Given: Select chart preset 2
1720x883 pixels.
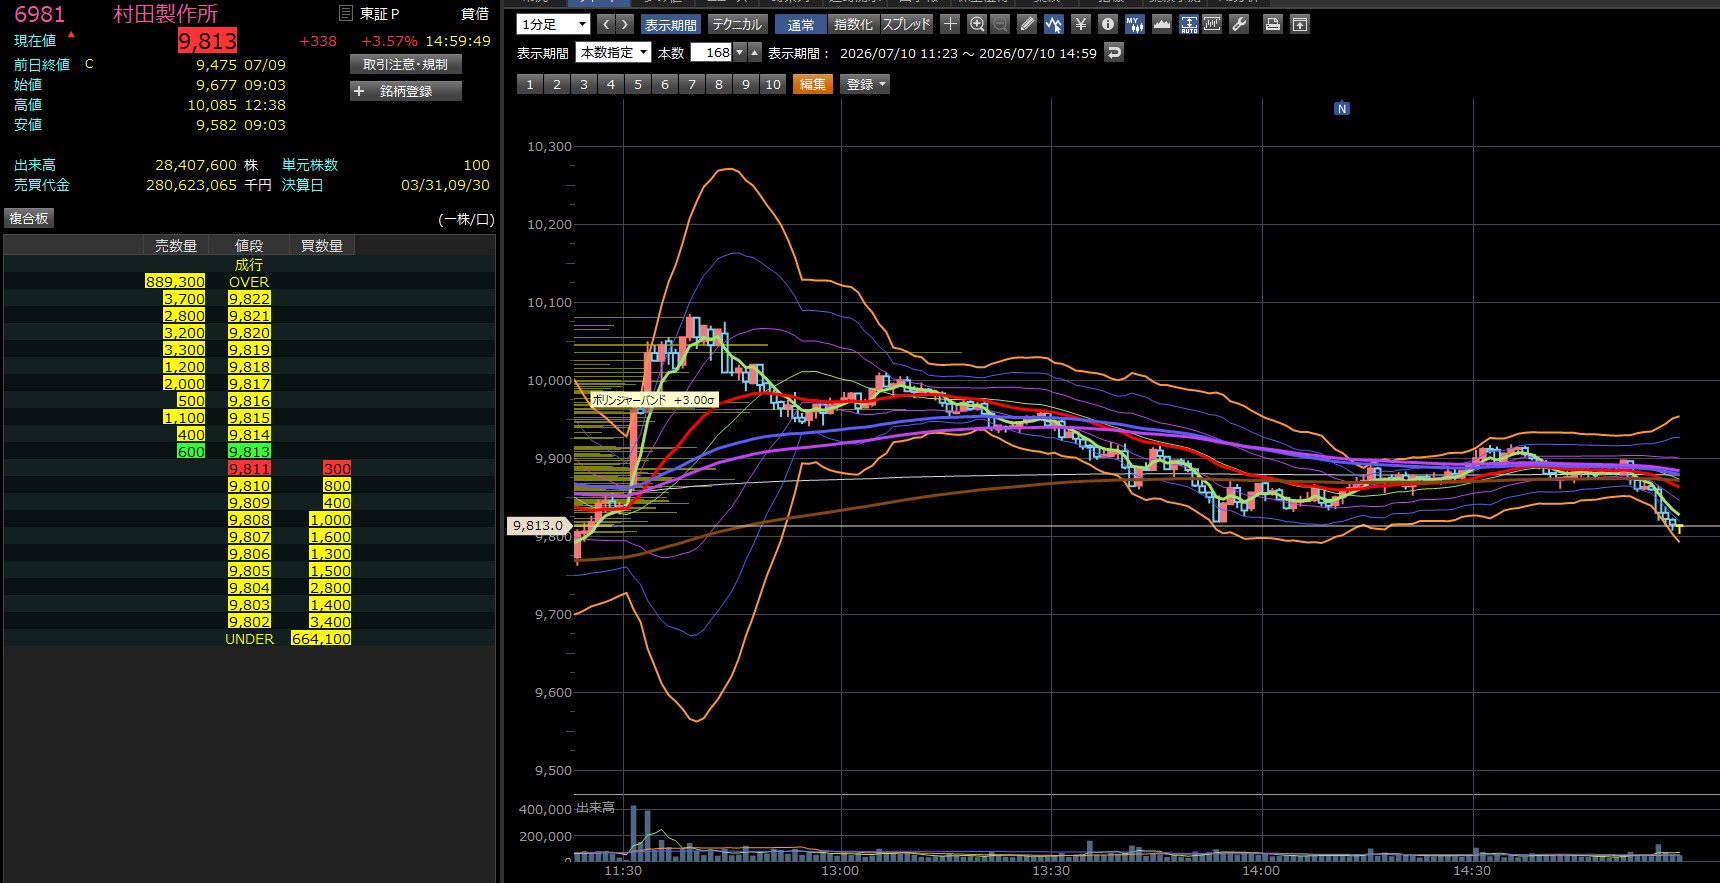Looking at the screenshot, I should point(557,85).
